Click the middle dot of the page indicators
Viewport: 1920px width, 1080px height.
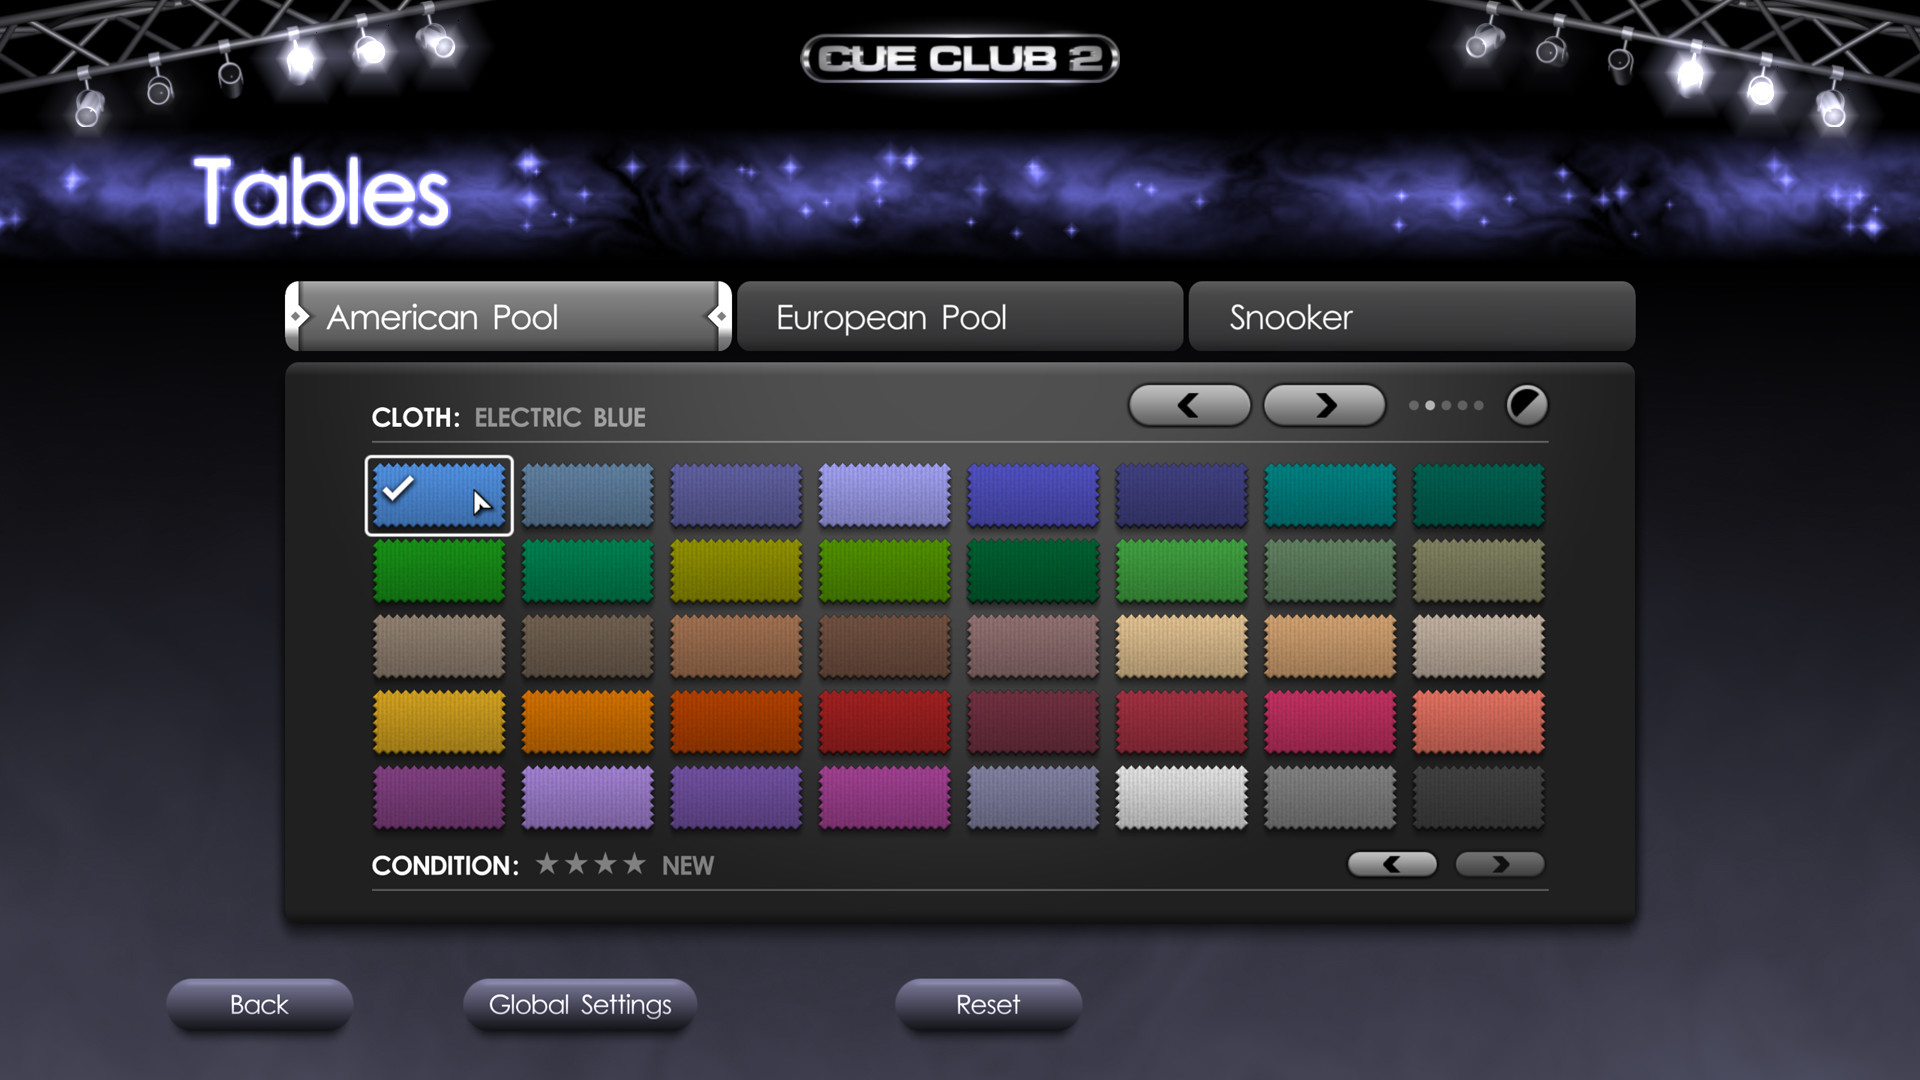click(1445, 405)
